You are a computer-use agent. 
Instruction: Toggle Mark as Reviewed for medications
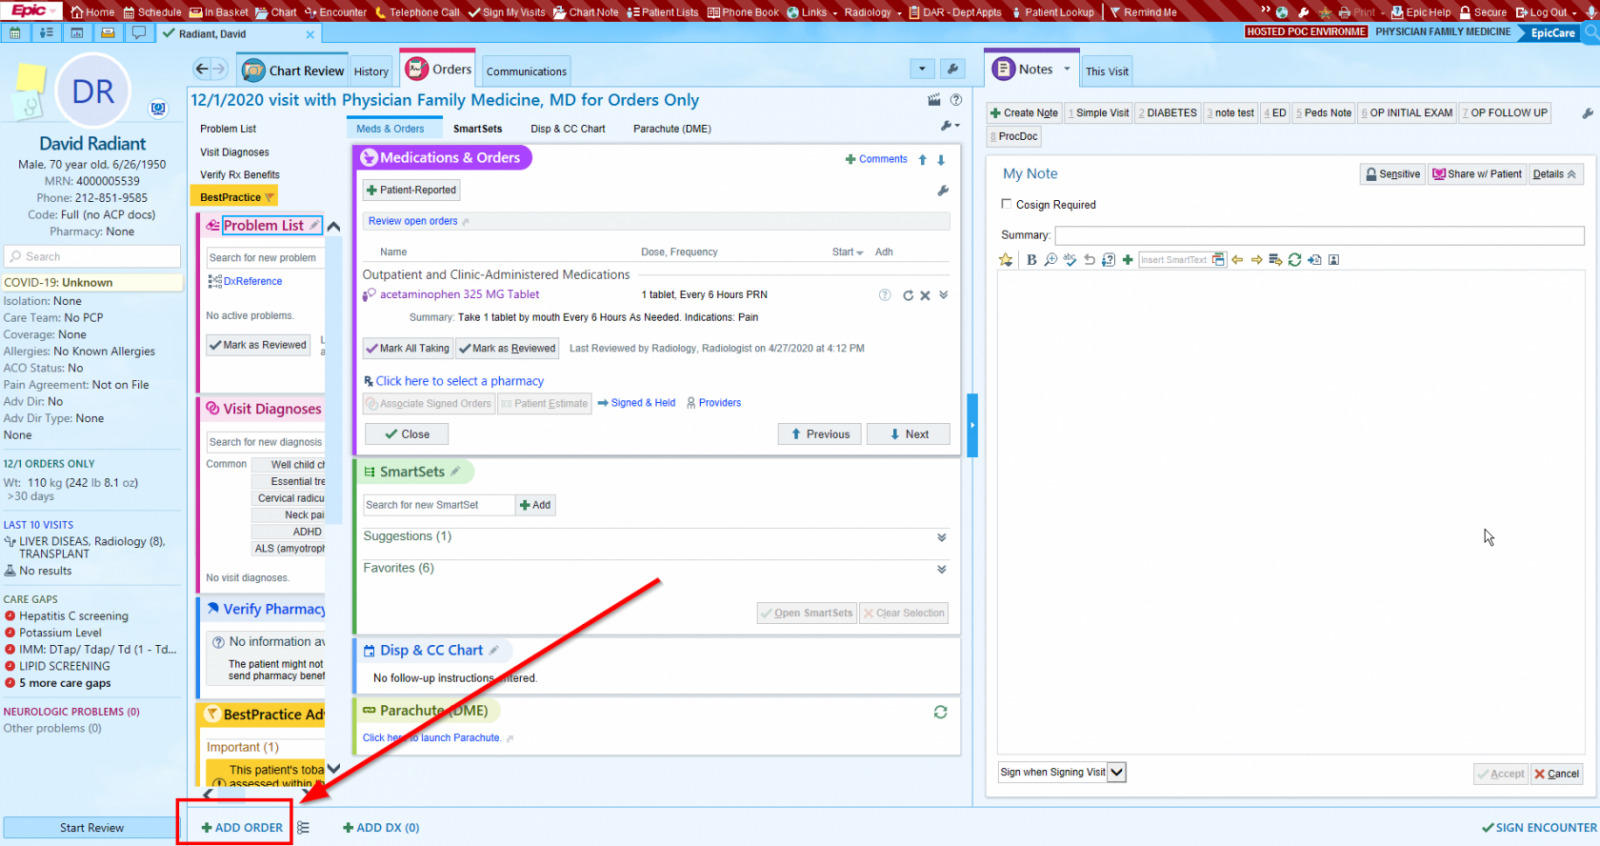pyautogui.click(x=507, y=348)
